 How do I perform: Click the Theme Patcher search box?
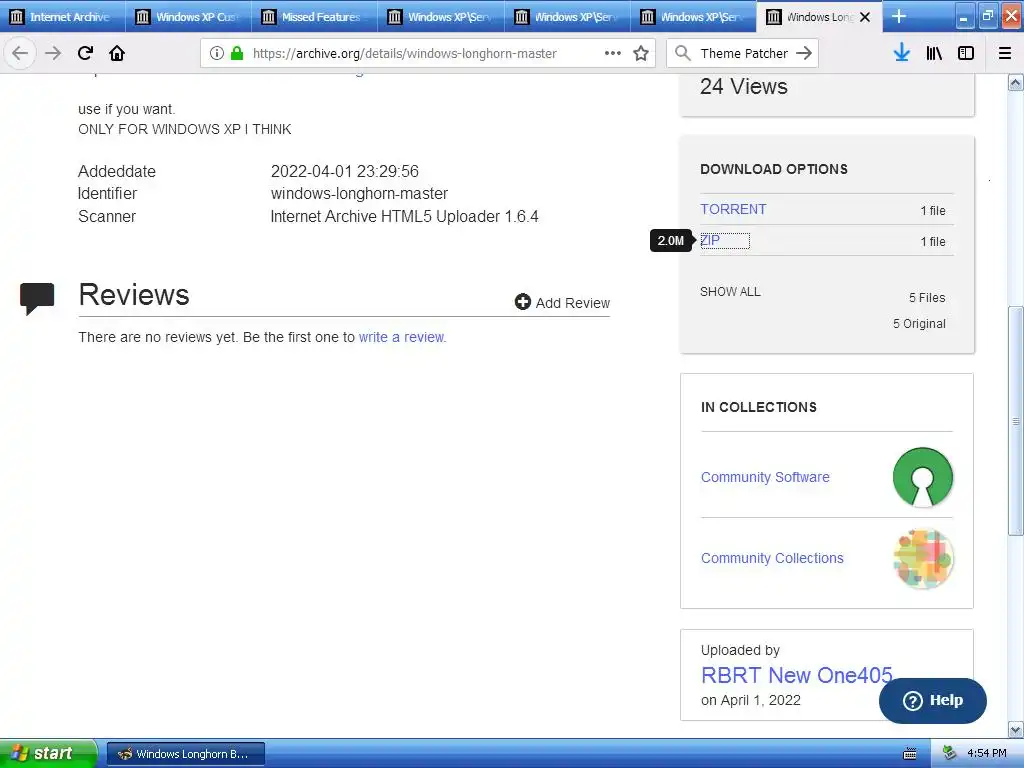coord(744,54)
